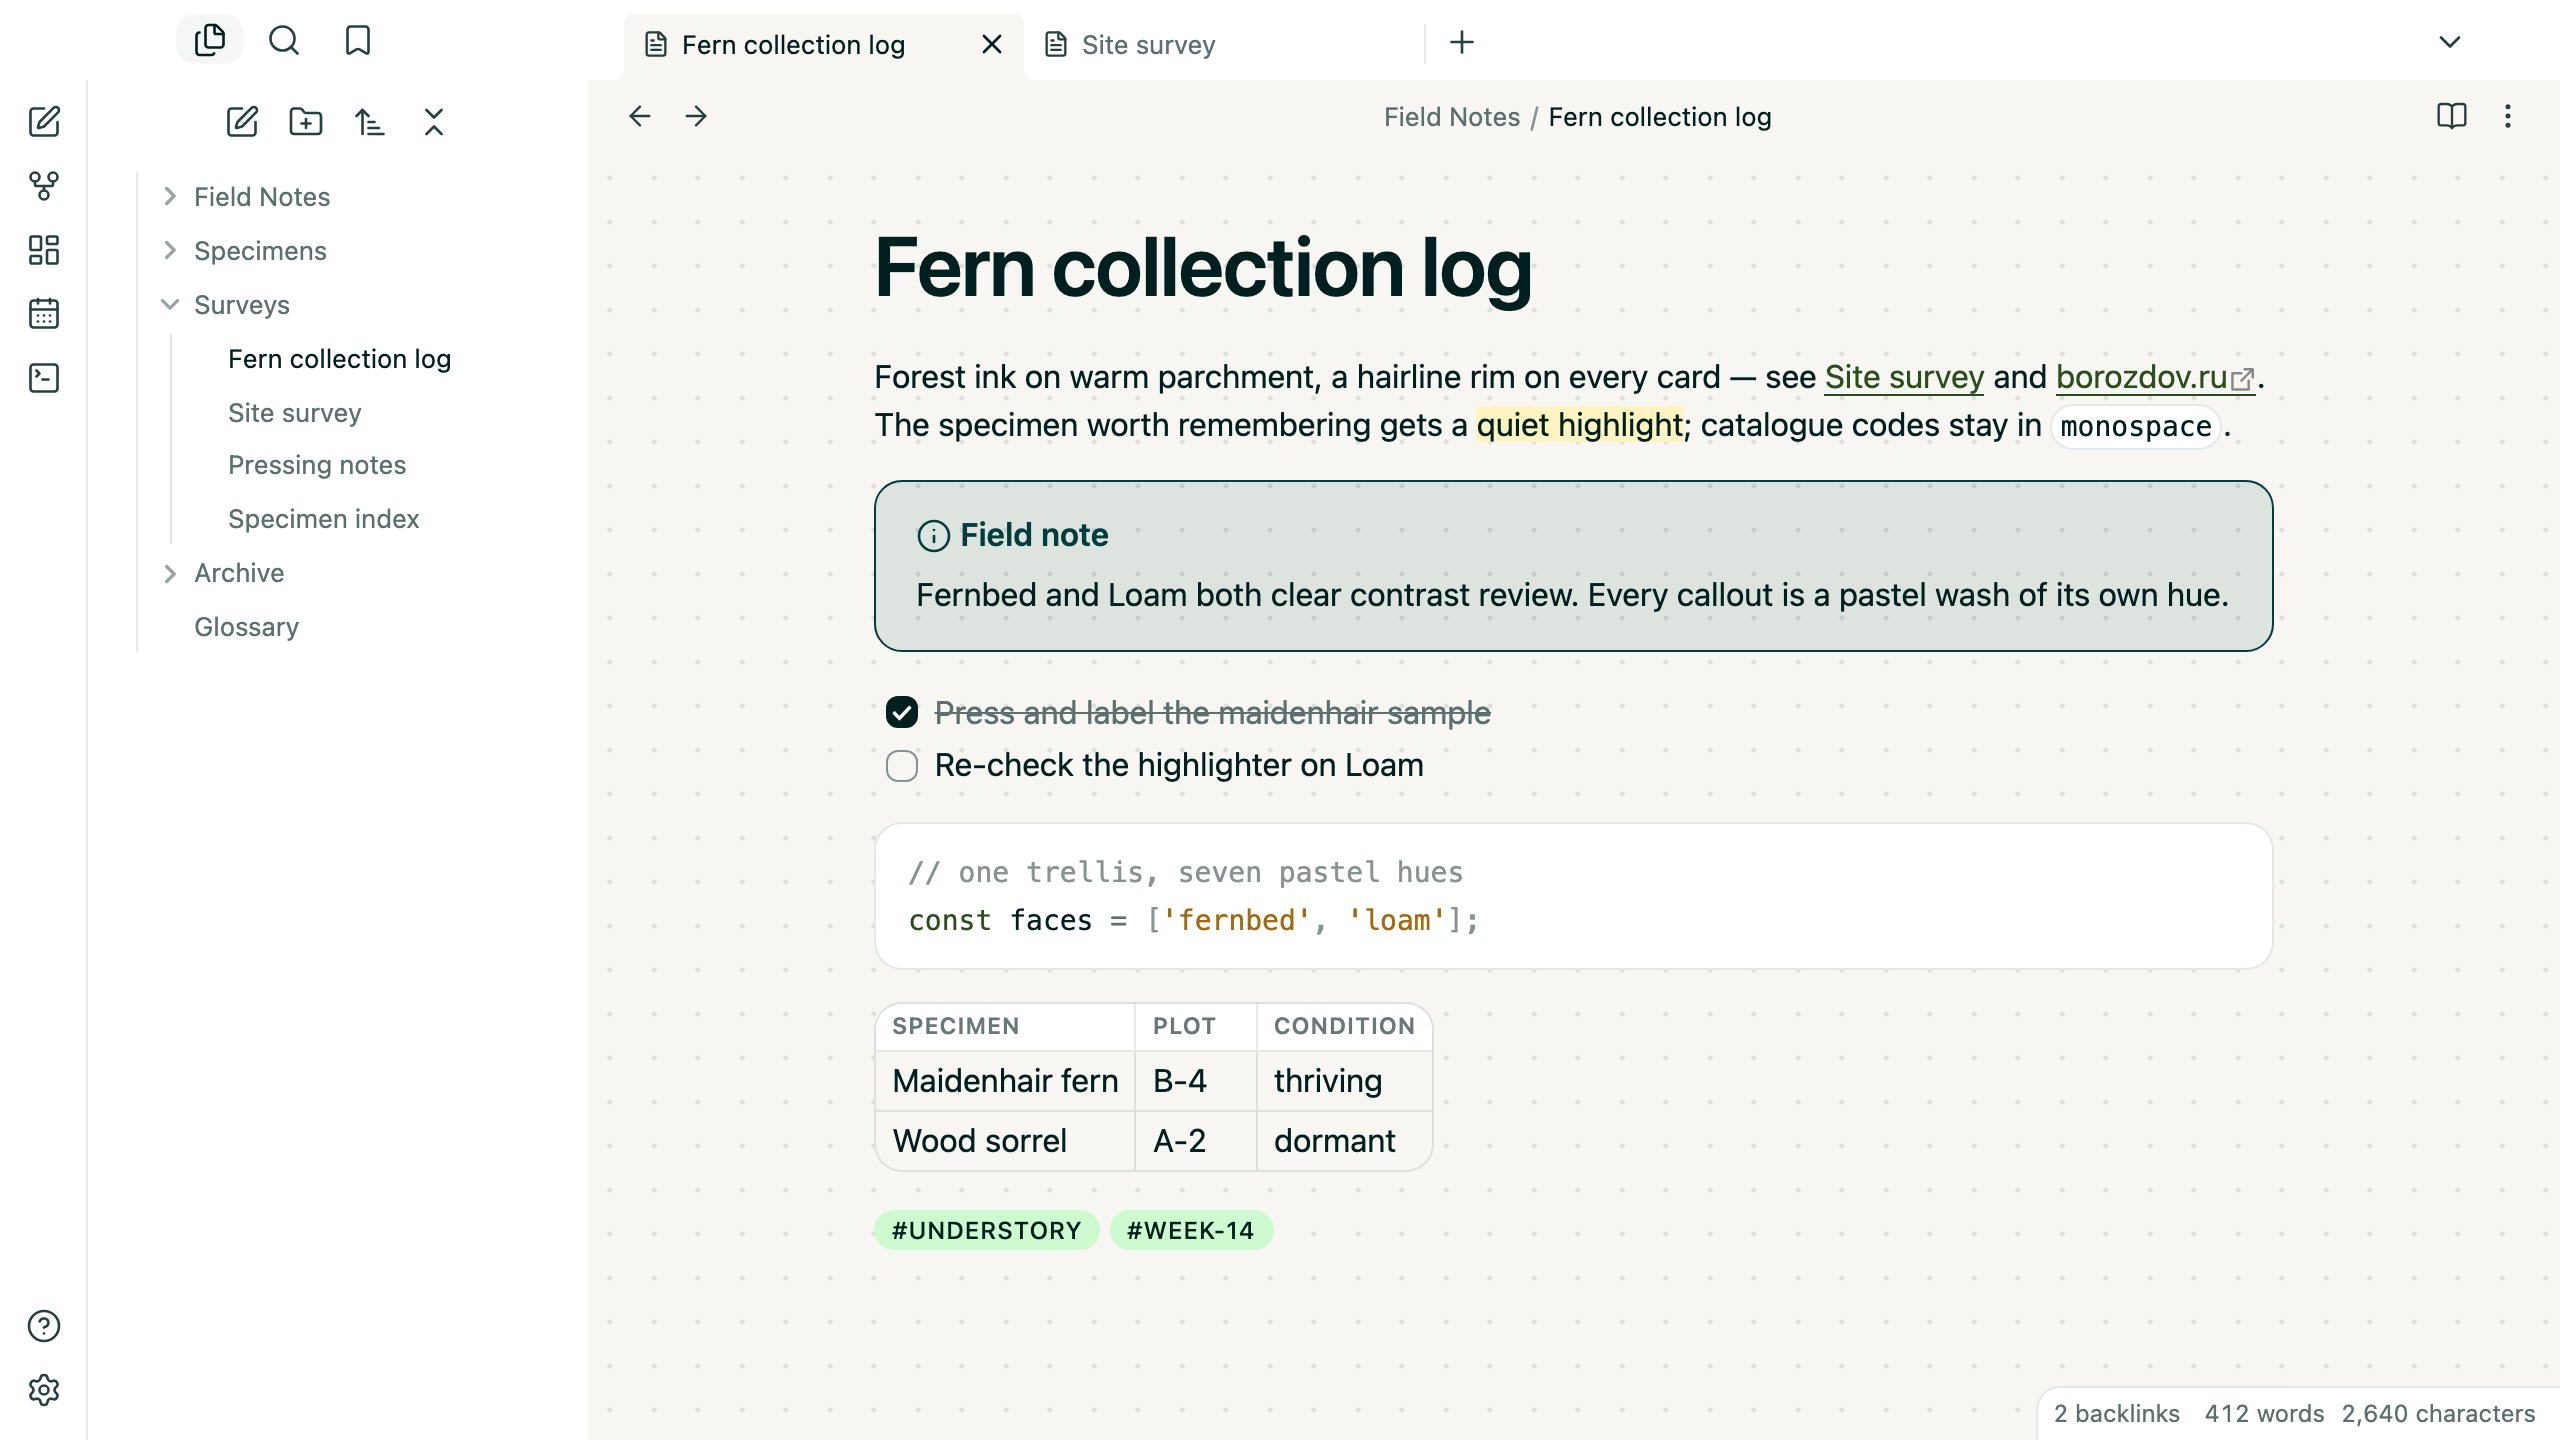Expand the Field Notes folder

(x=170, y=196)
